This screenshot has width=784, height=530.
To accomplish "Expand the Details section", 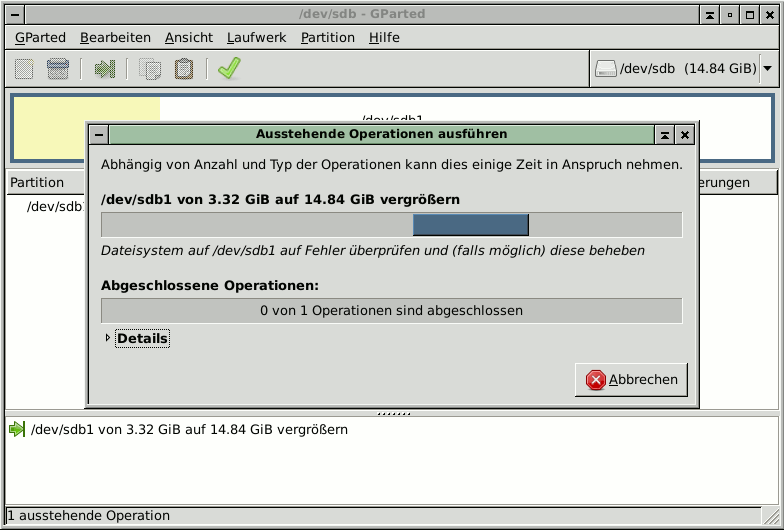I will (109, 339).
